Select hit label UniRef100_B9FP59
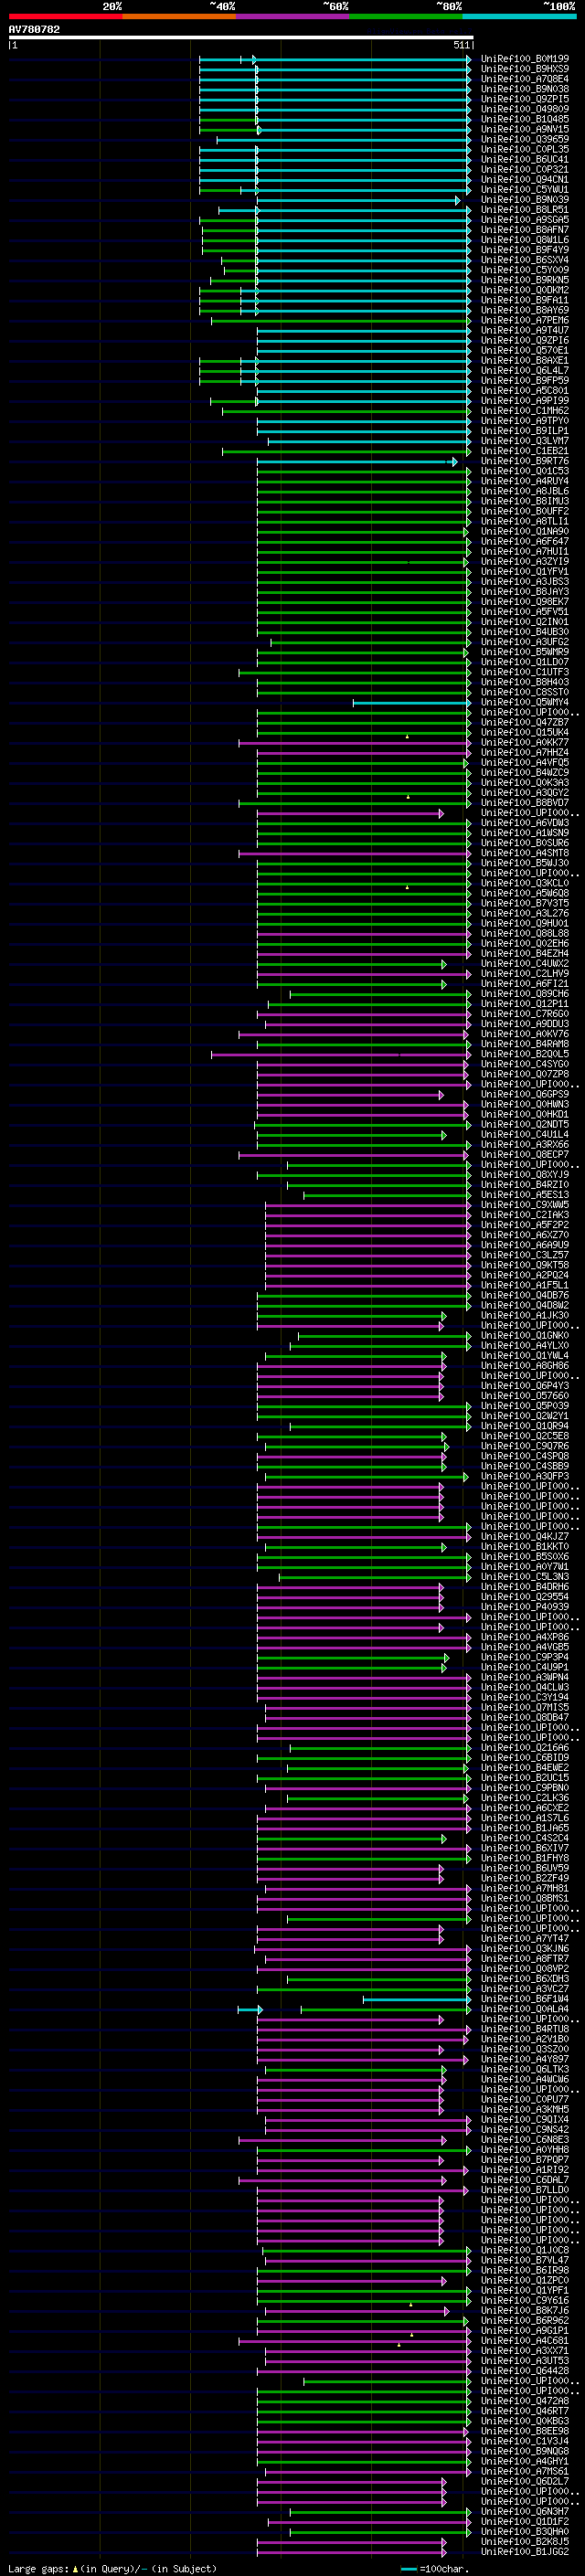 point(525,380)
